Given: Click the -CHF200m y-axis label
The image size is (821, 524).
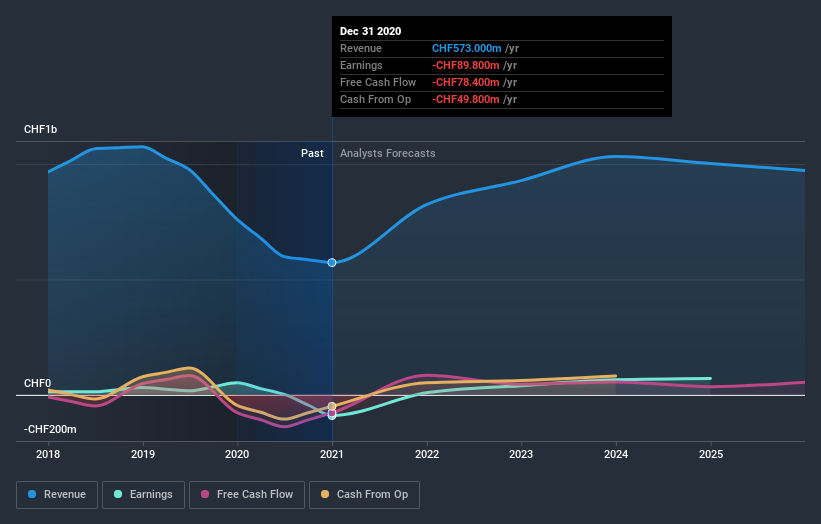Looking at the screenshot, I should (x=50, y=429).
